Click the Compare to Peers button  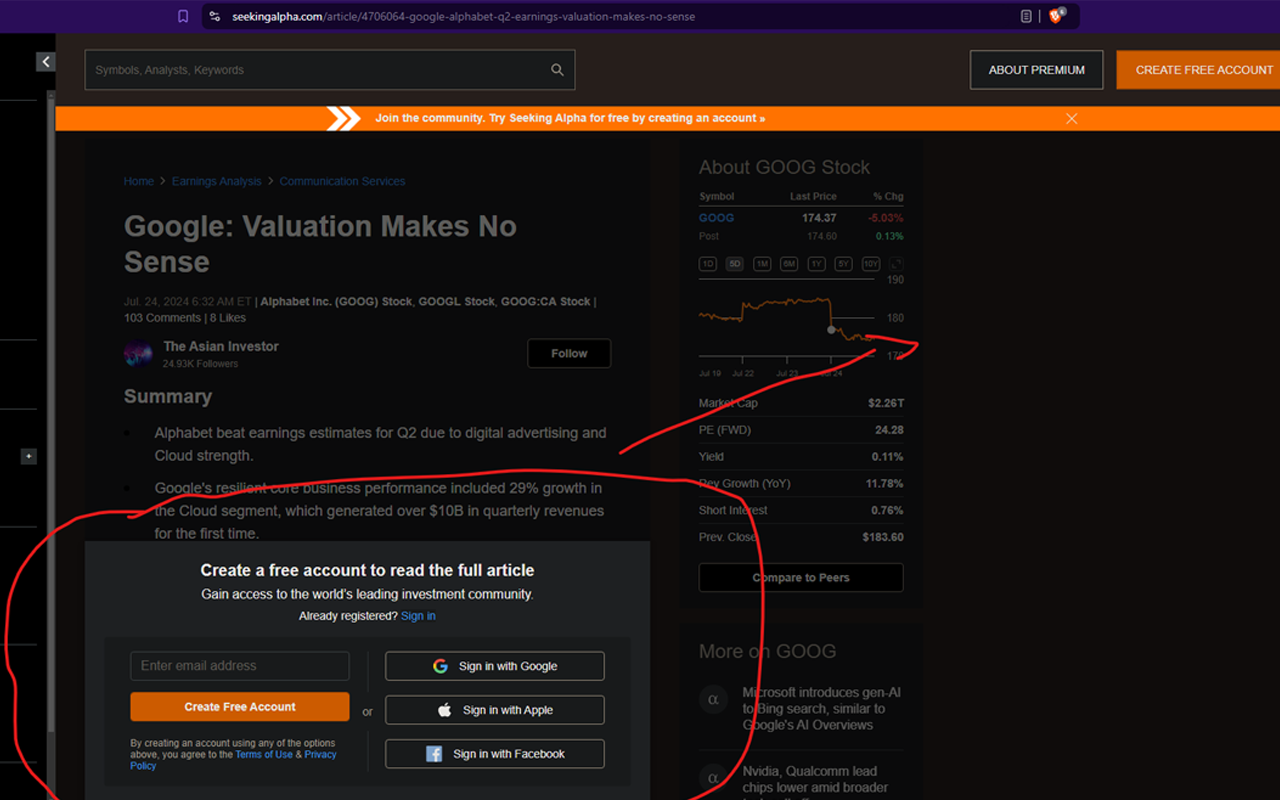click(x=800, y=577)
